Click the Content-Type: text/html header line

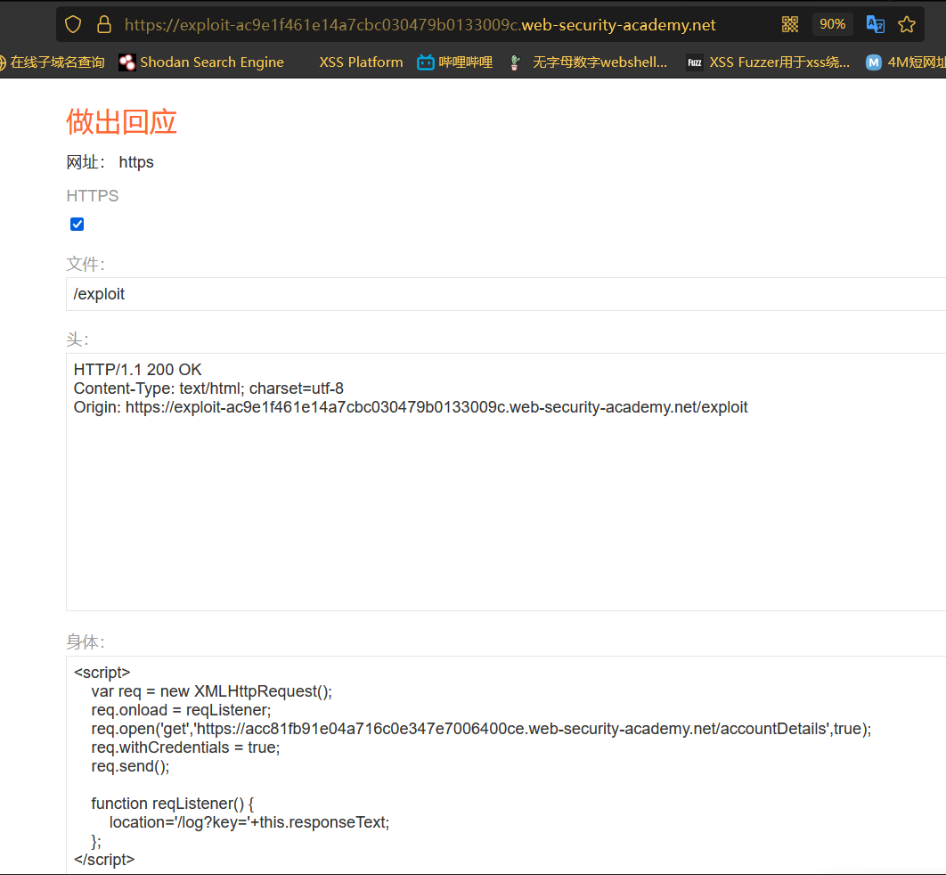click(x=209, y=388)
